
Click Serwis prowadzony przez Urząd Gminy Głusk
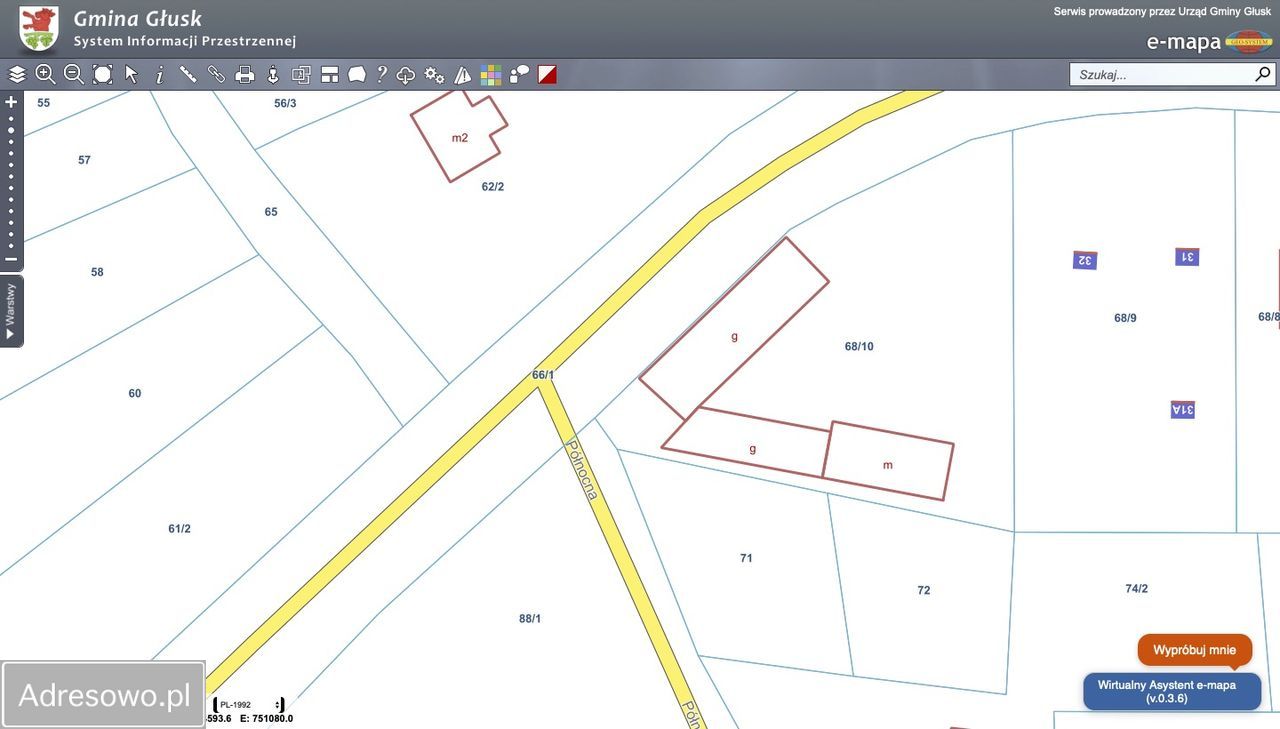[1162, 12]
